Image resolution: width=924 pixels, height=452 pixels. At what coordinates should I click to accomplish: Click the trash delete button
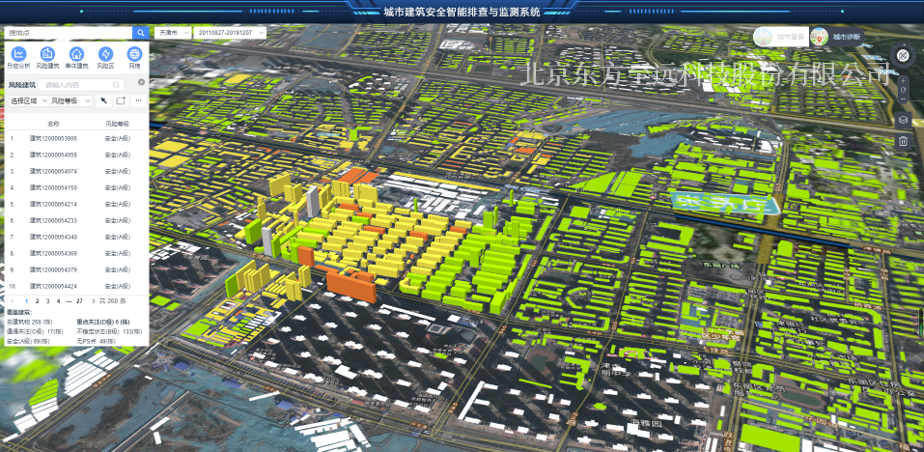(x=903, y=141)
